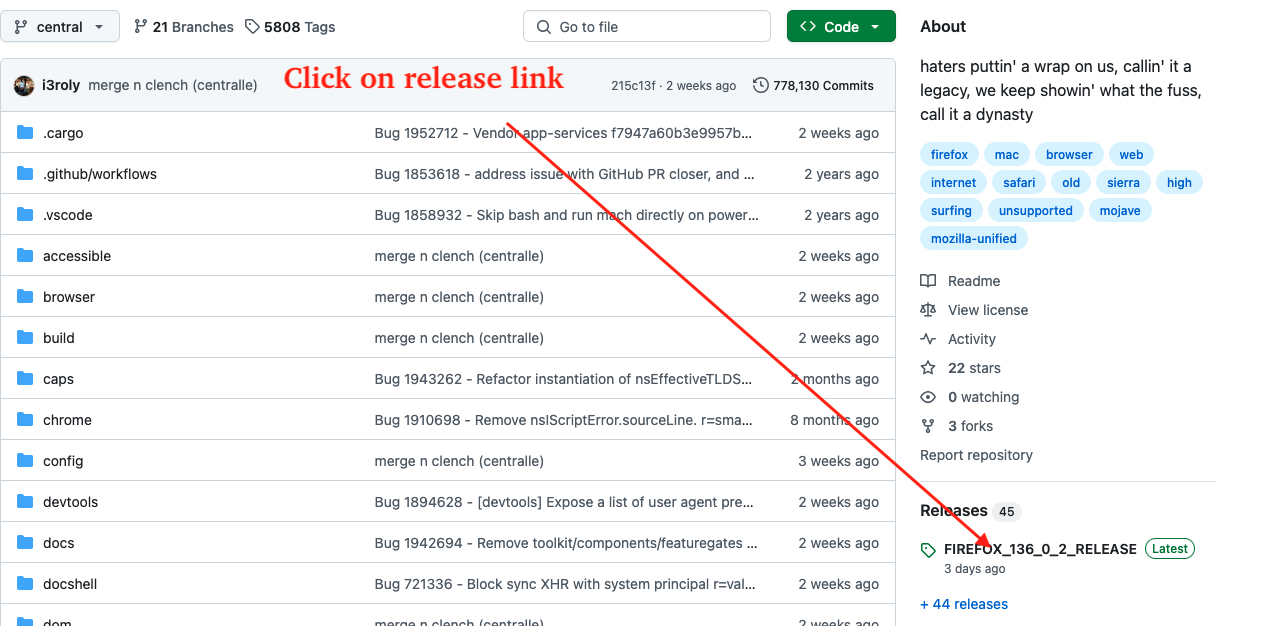The height and width of the screenshot is (626, 1278).
Task: Open Bug 1858932 commit message link
Action: (567, 215)
